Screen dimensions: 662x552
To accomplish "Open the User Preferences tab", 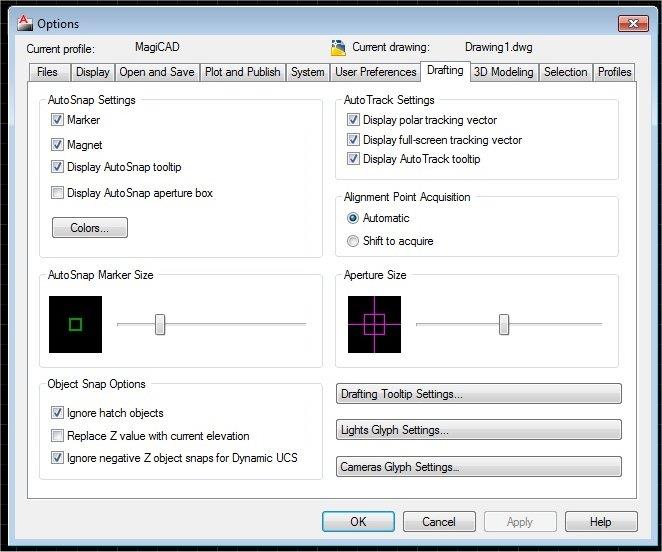I will [375, 72].
